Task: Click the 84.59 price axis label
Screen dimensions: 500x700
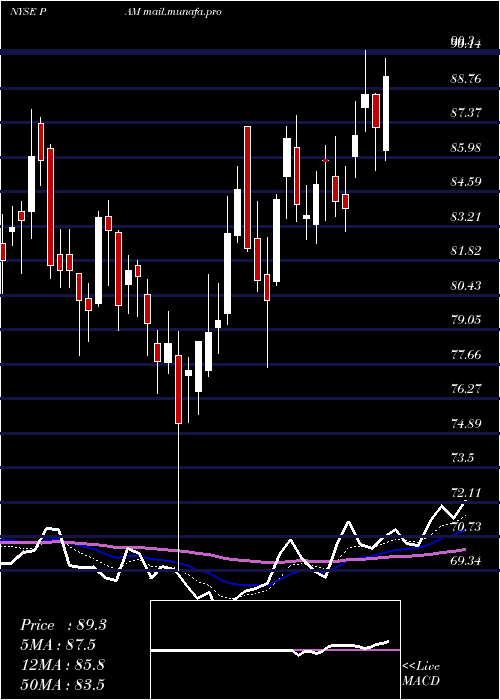Action: pos(466,182)
